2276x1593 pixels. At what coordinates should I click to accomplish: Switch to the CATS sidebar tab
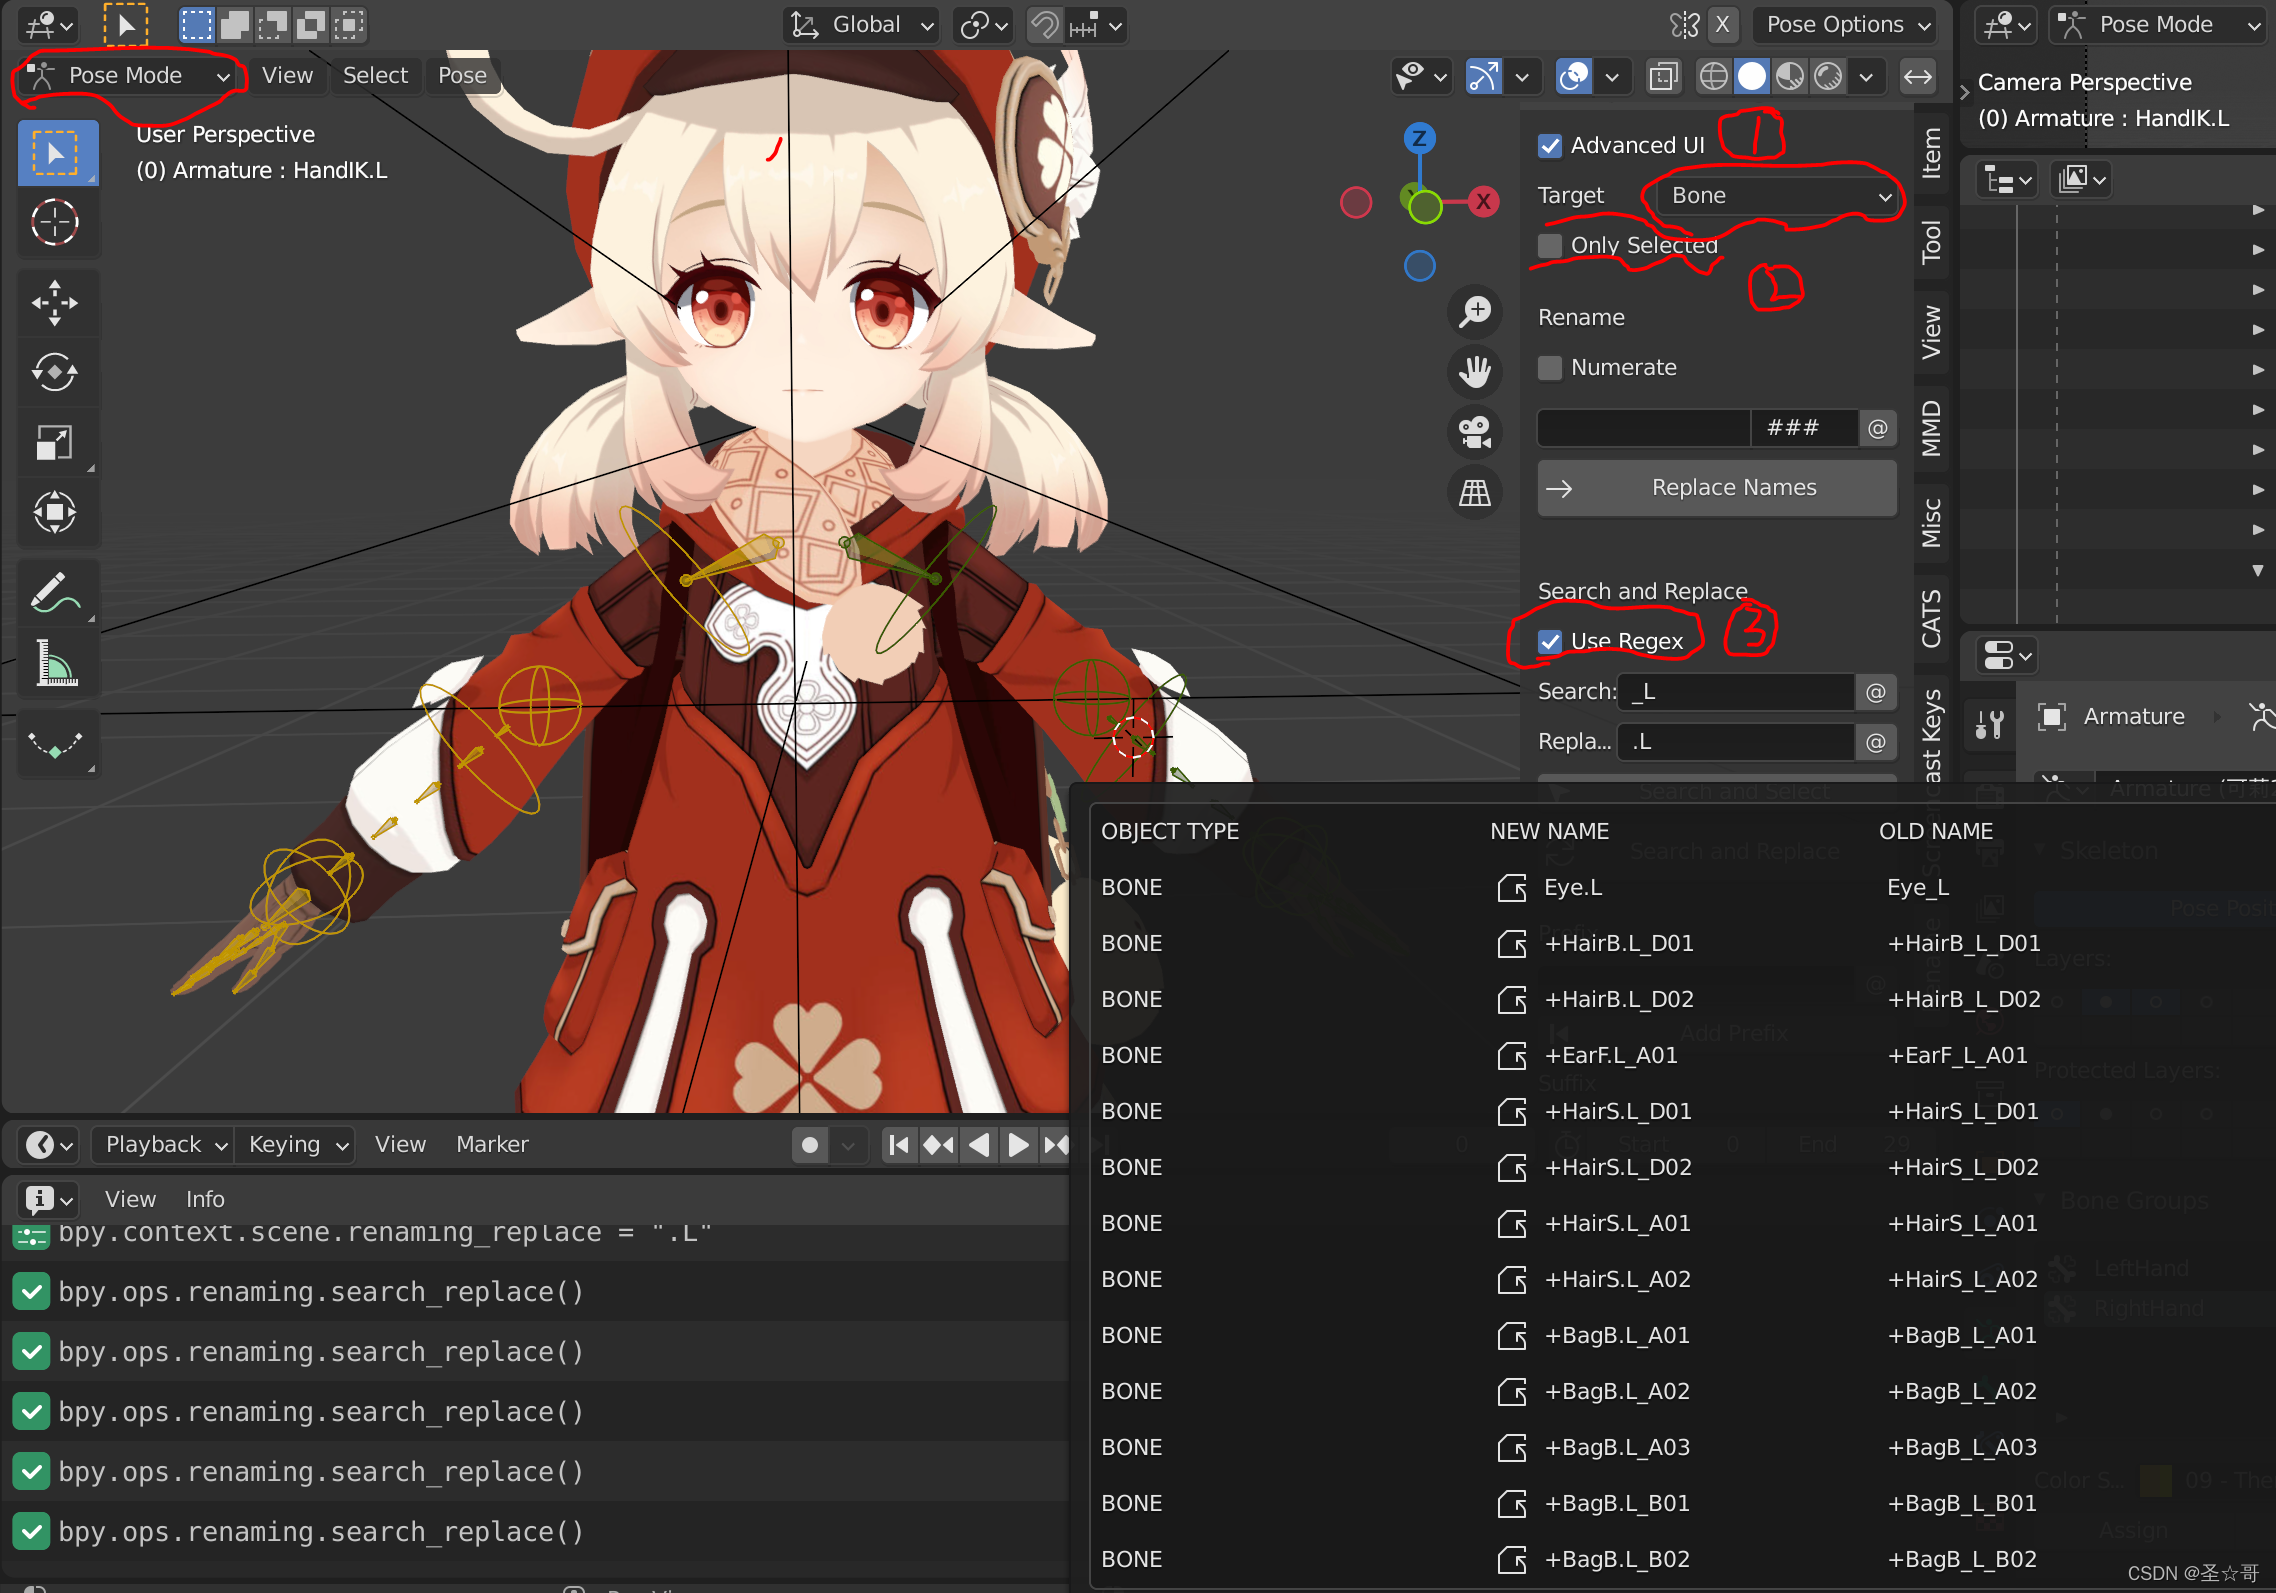[1931, 617]
